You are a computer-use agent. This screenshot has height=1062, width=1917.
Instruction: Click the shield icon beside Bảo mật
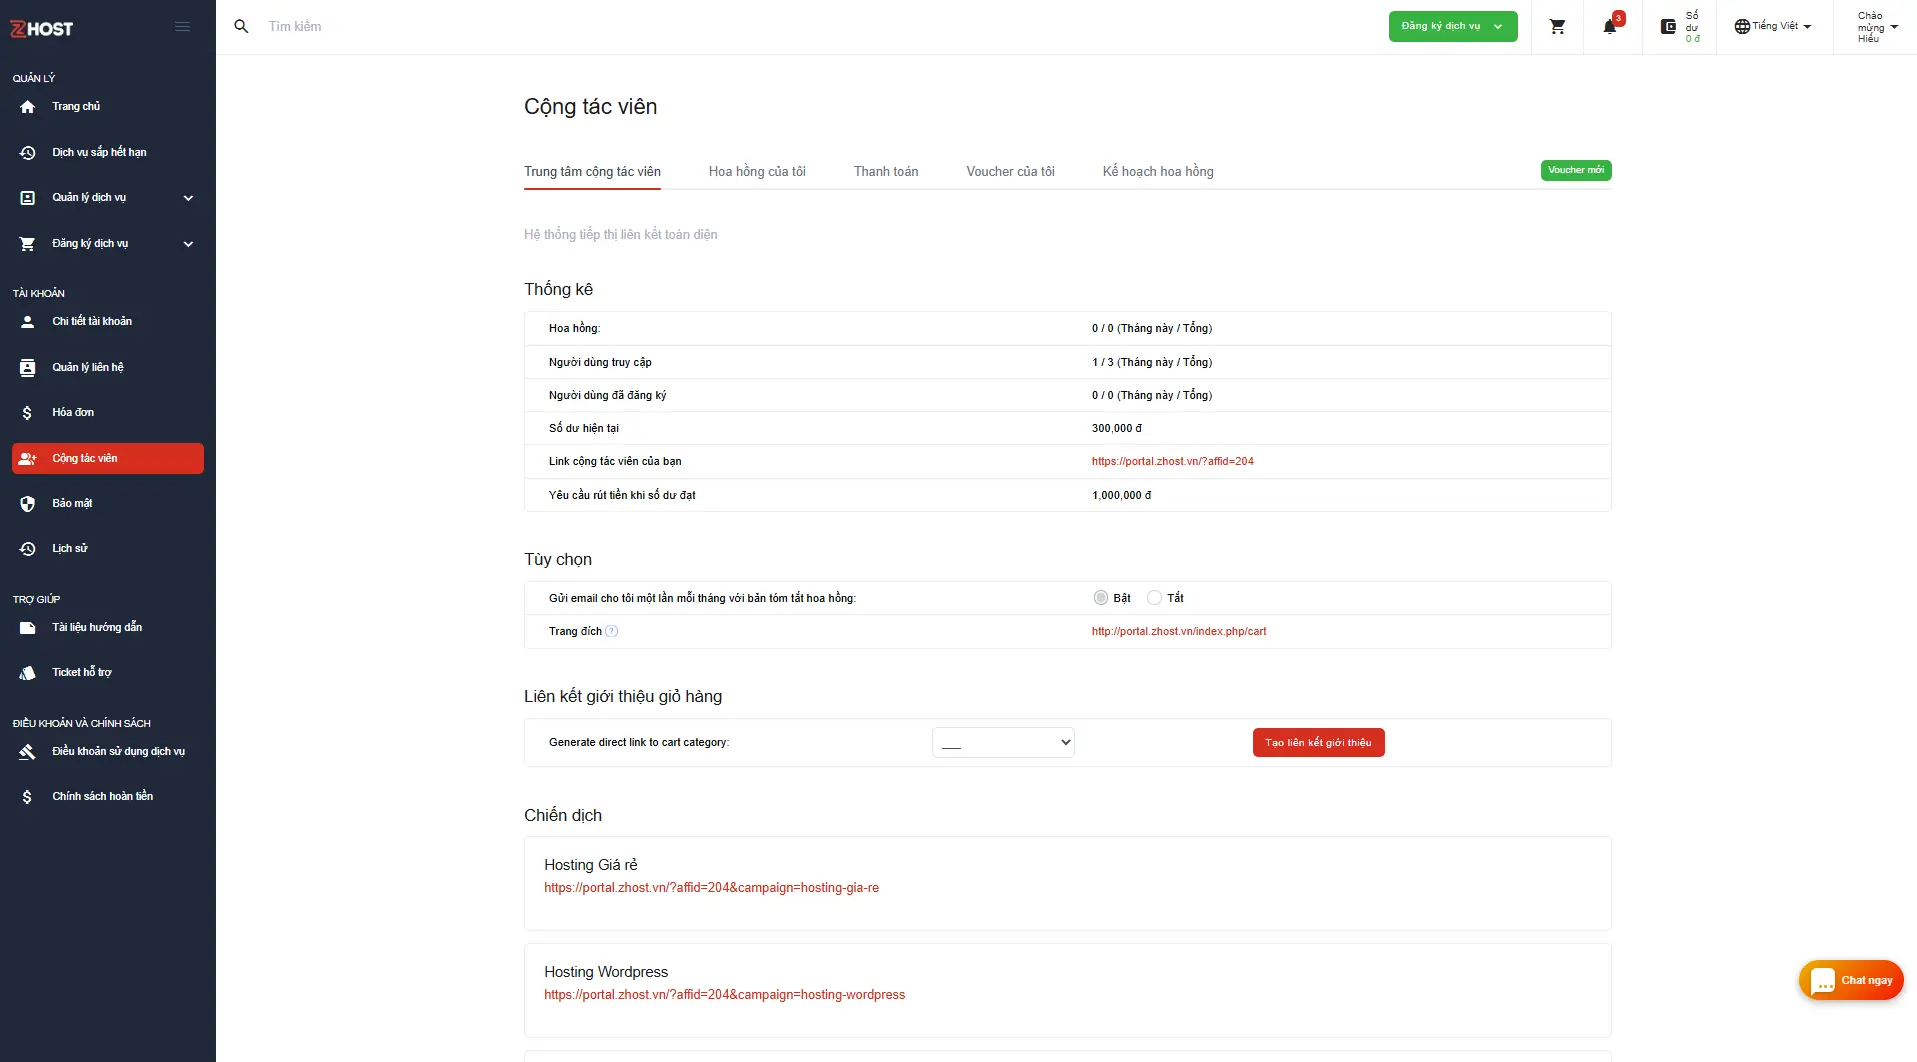28,504
